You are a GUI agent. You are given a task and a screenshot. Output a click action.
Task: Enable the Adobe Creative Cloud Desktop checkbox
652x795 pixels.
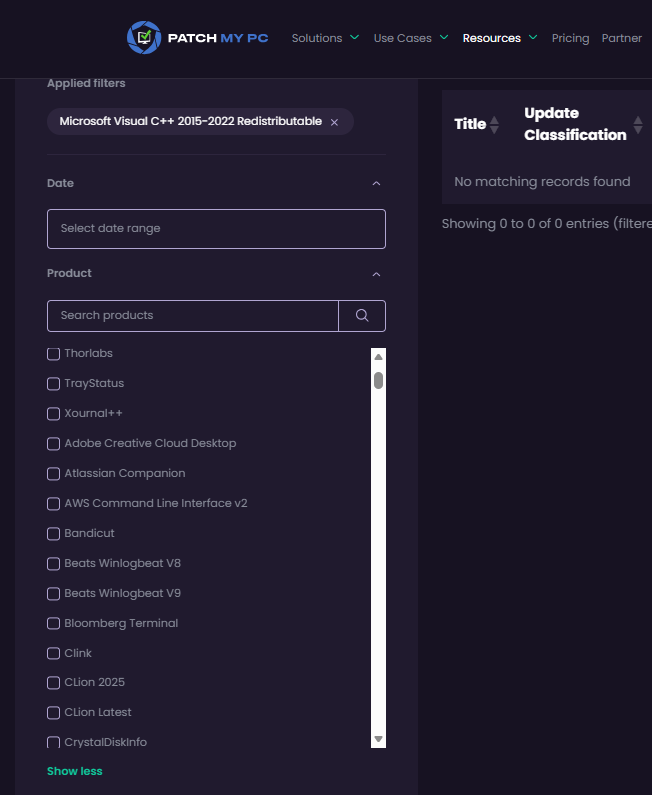pyautogui.click(x=54, y=444)
